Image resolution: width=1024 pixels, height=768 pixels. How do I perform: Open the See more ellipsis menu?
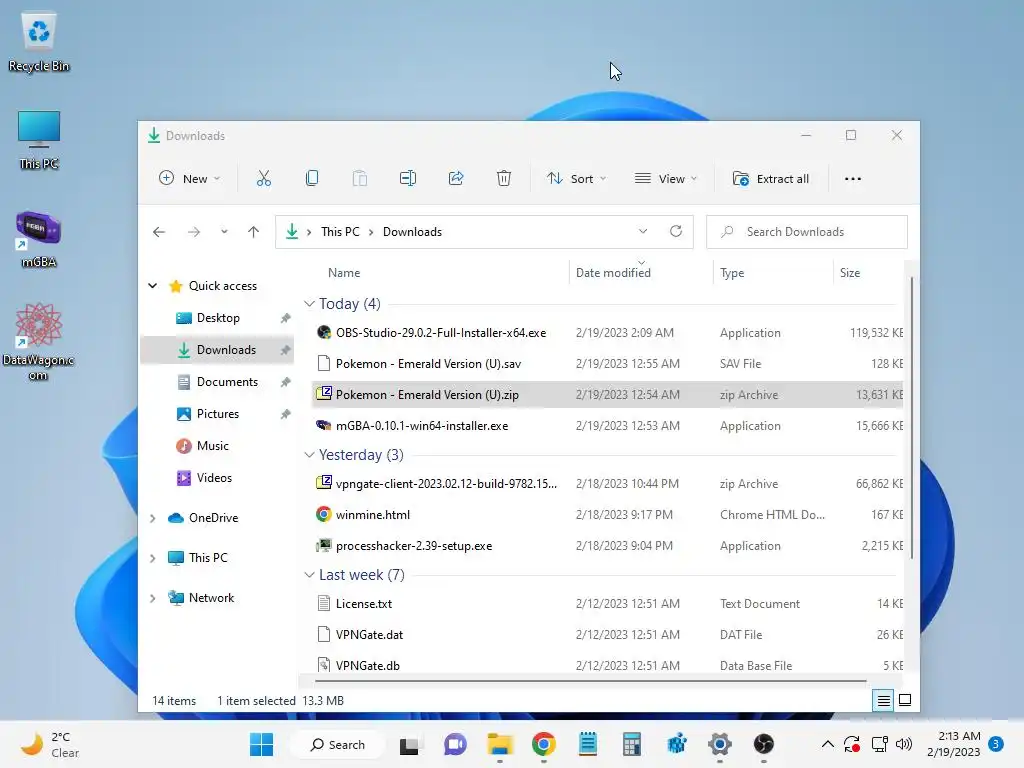tap(853, 178)
